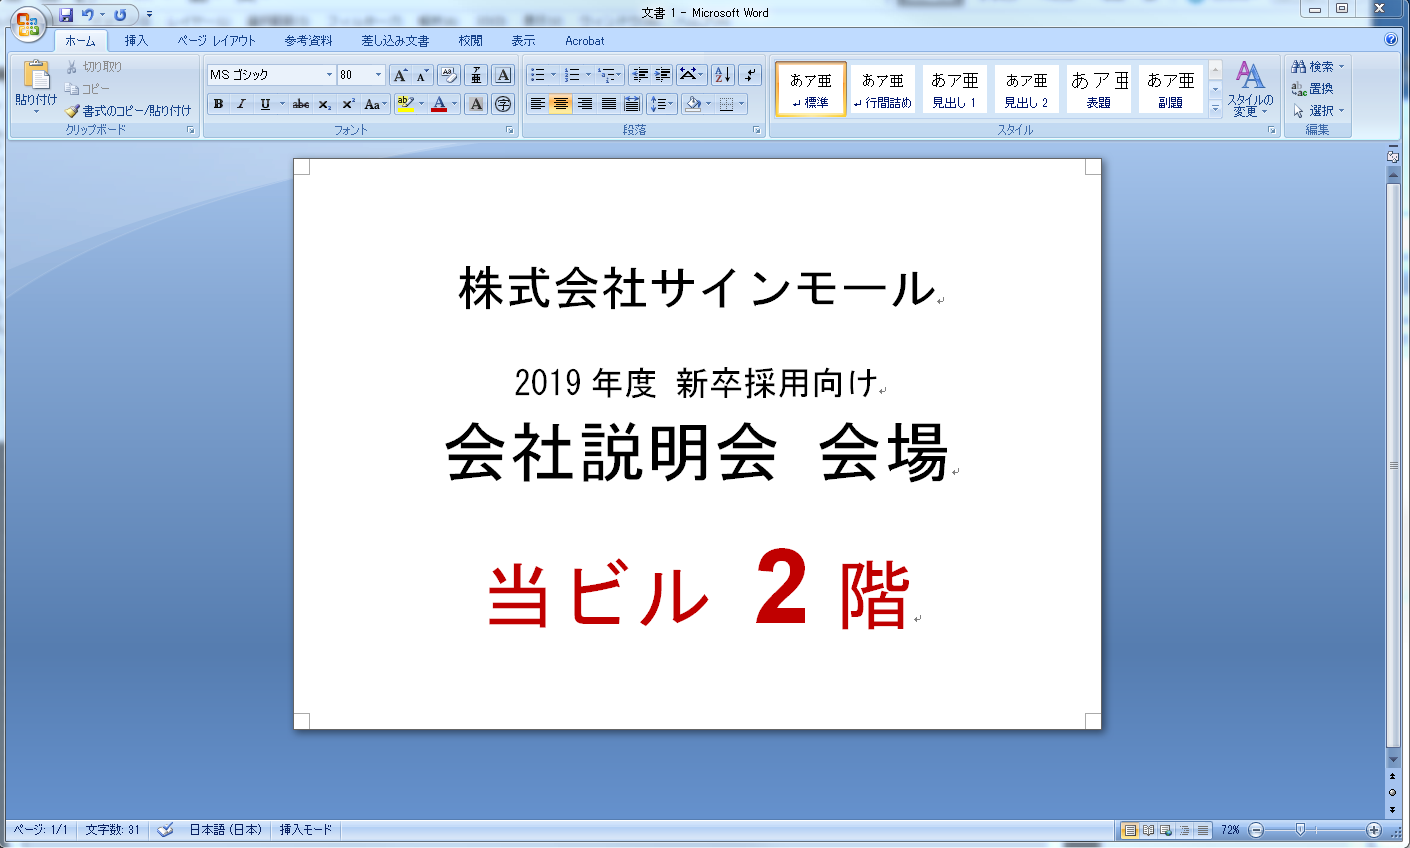Screen dimensions: 1410x848
Task: Decrease paragraph indent
Action: [640, 75]
